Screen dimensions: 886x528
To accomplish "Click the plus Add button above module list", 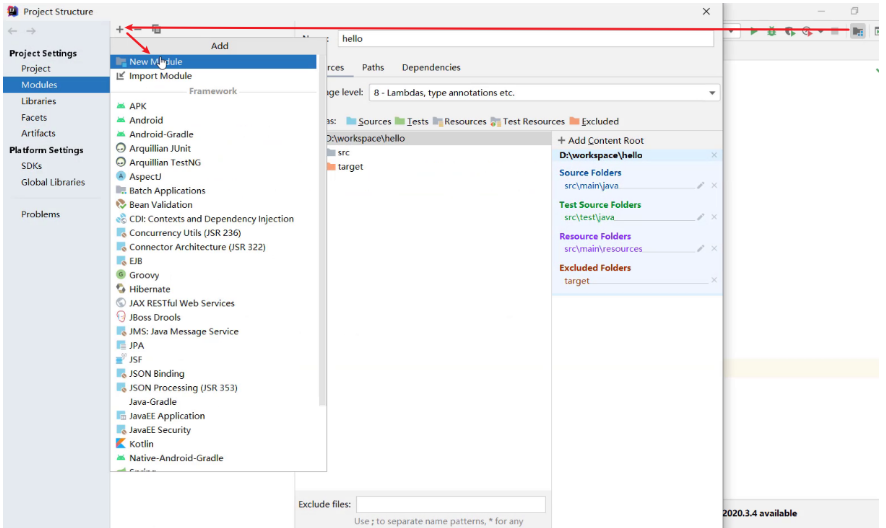I will click(x=119, y=29).
